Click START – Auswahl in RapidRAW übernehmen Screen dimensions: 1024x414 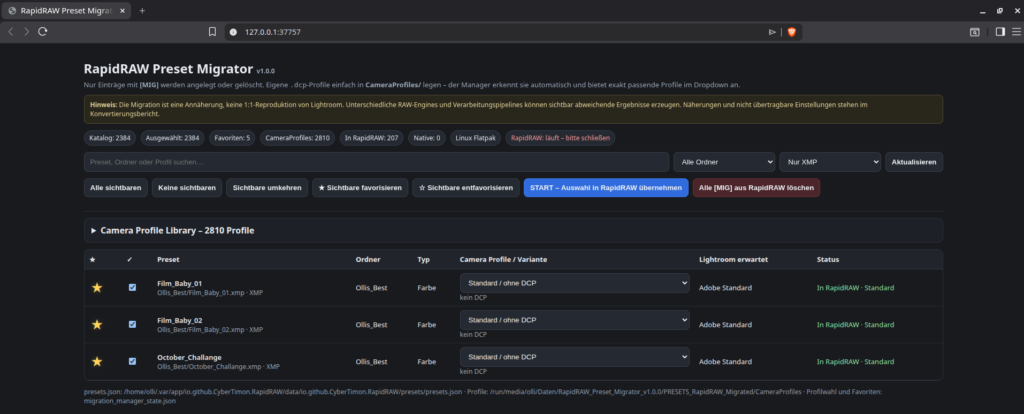click(x=606, y=188)
